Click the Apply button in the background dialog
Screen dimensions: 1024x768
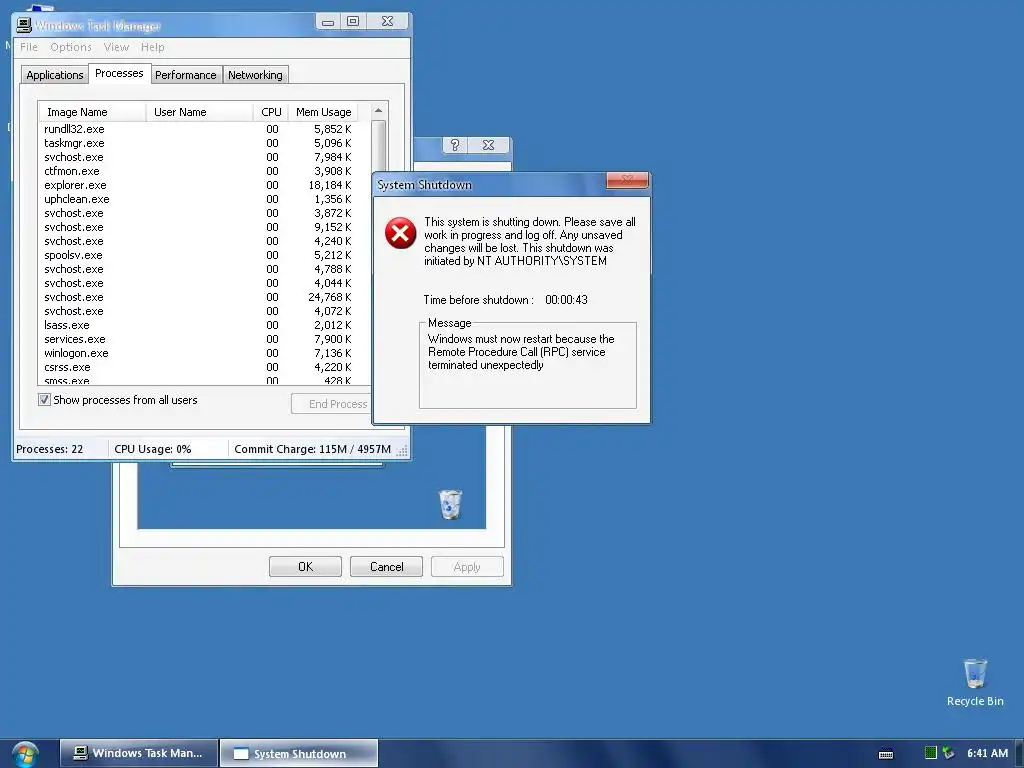pos(467,567)
